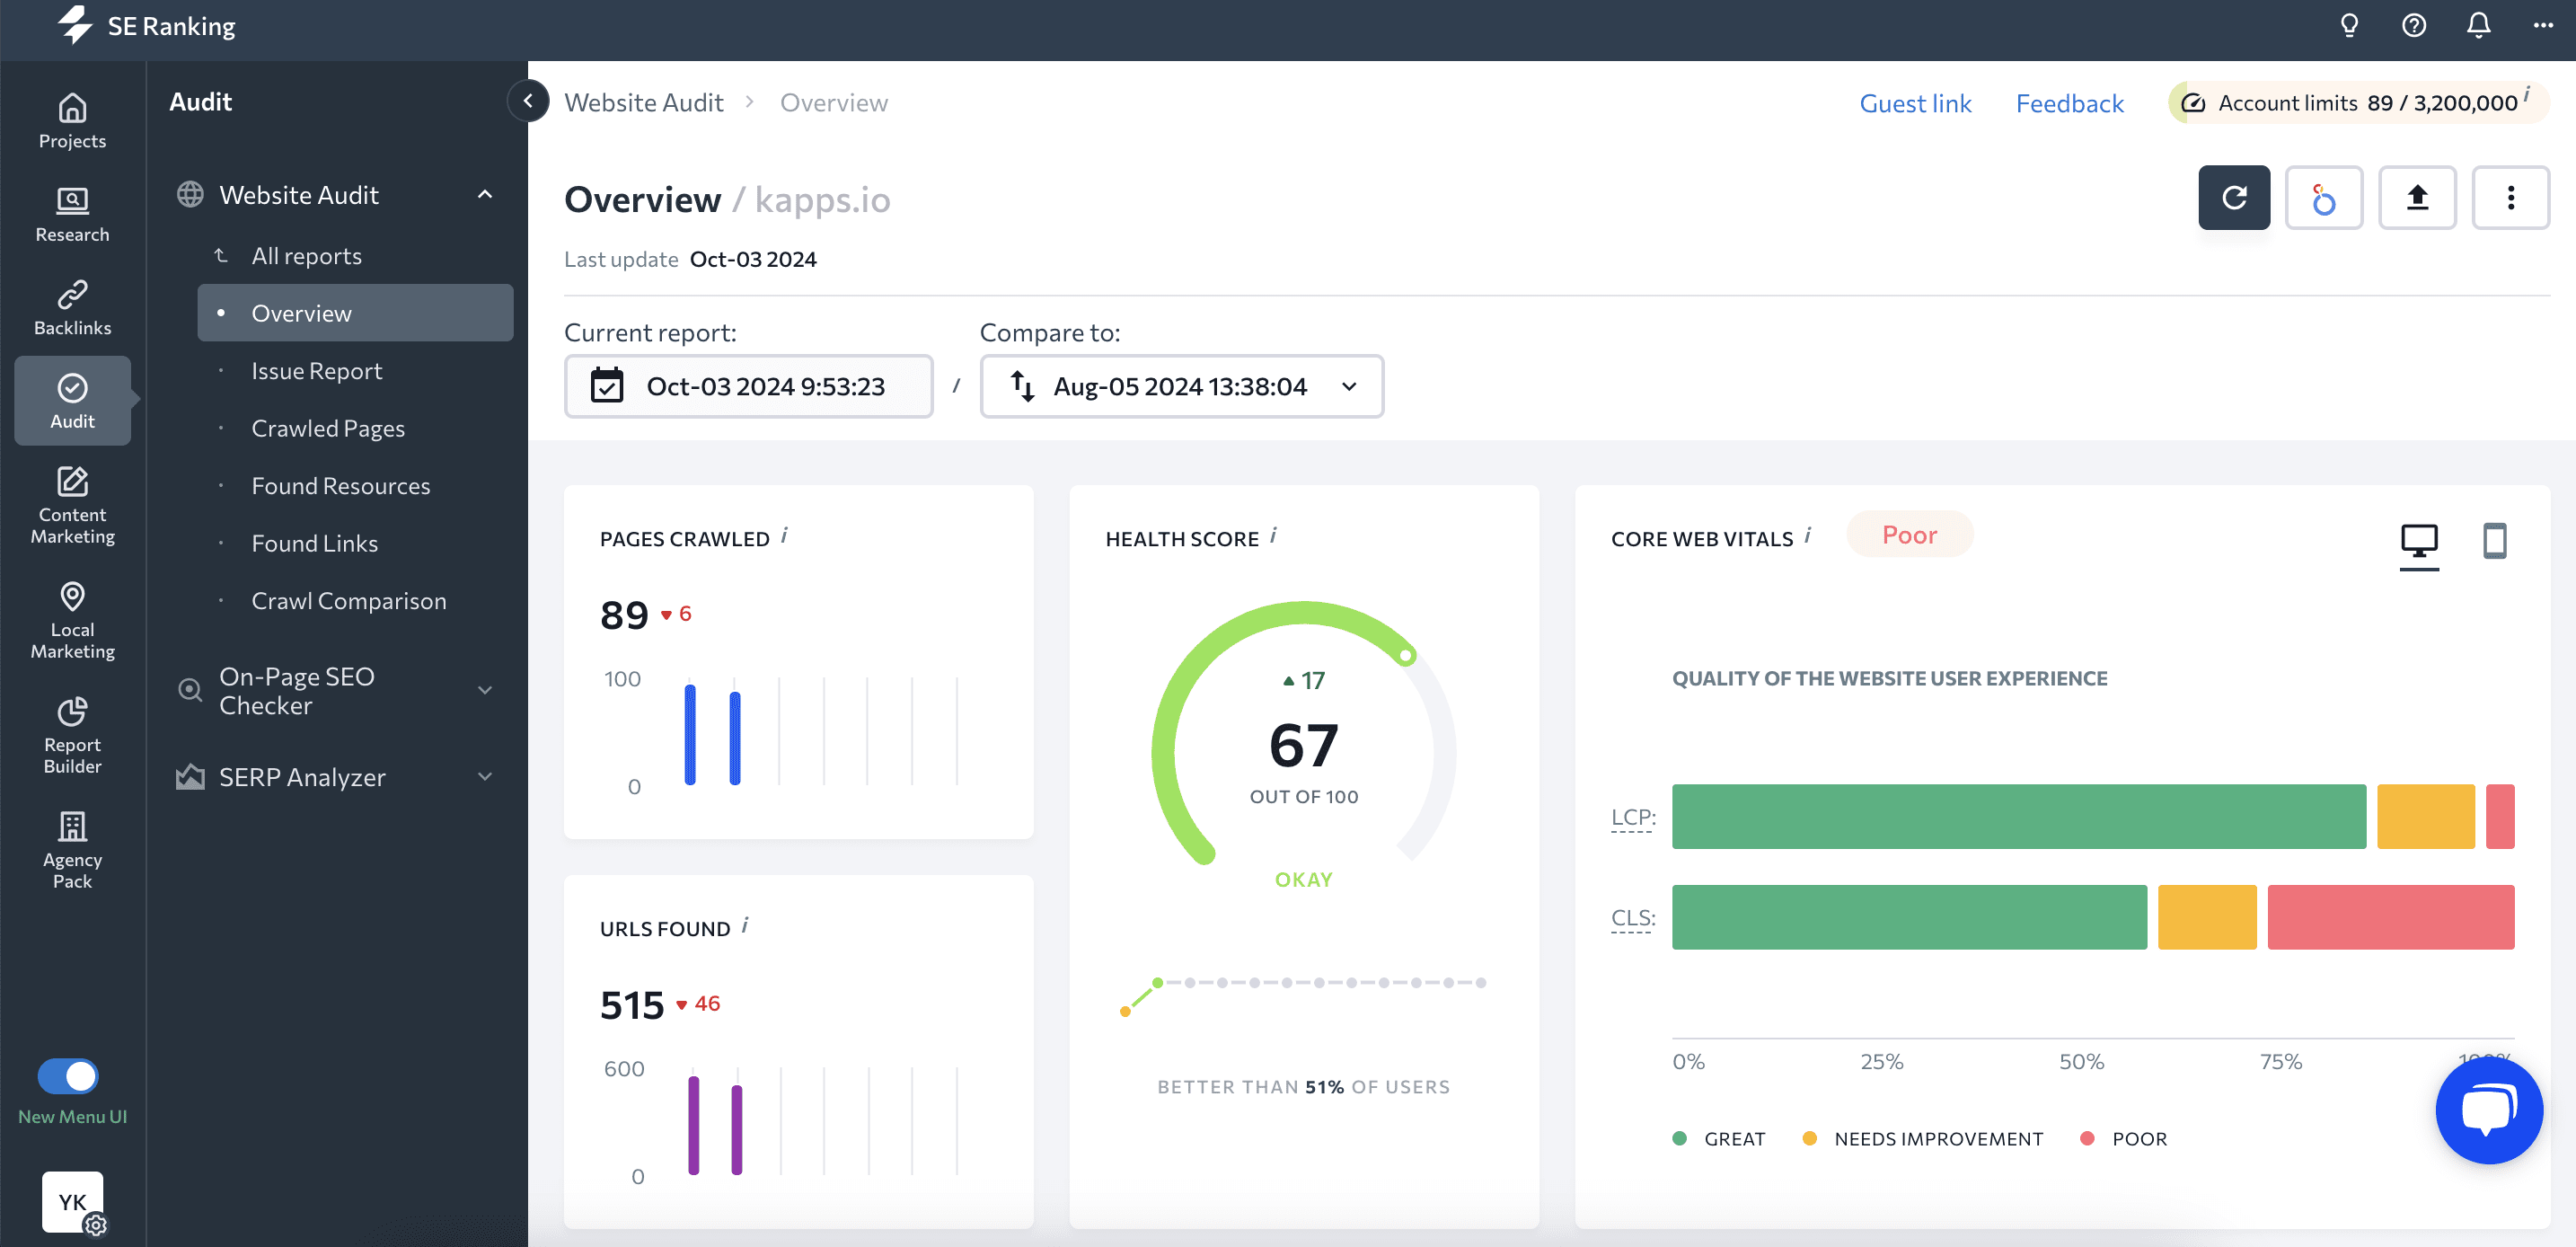Screen dimensions: 2576x1247
Task: Expand On-Page SEO Checker group
Action: pos(485,690)
